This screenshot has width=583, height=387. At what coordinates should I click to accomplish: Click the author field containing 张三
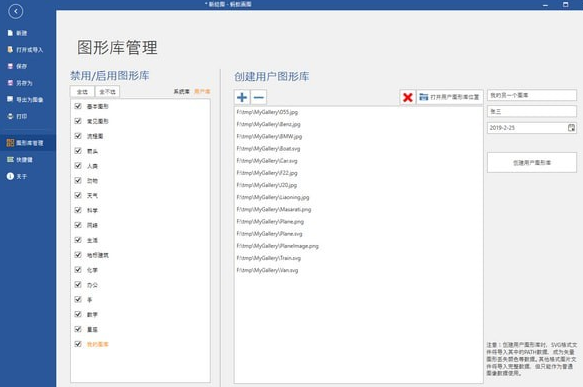[x=532, y=111]
